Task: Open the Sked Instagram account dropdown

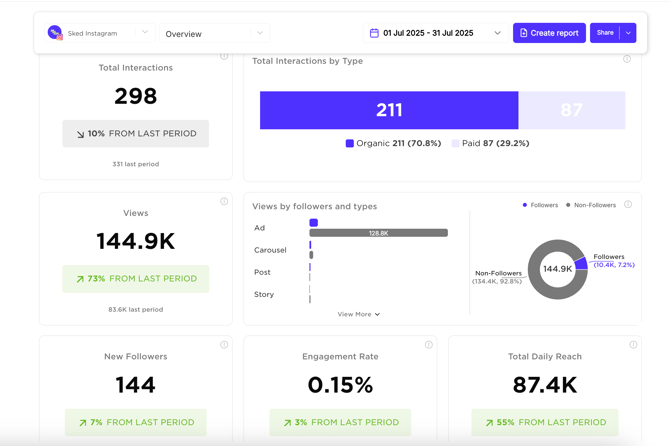Action: [x=145, y=33]
